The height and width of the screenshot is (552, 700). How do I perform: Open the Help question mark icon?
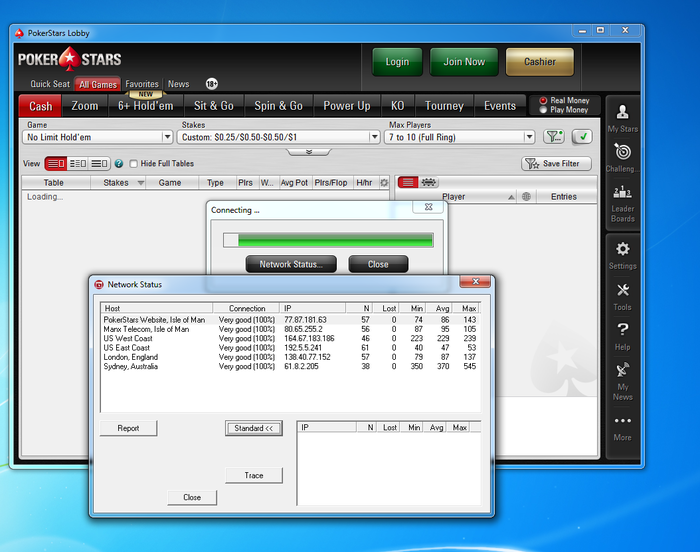tap(622, 337)
